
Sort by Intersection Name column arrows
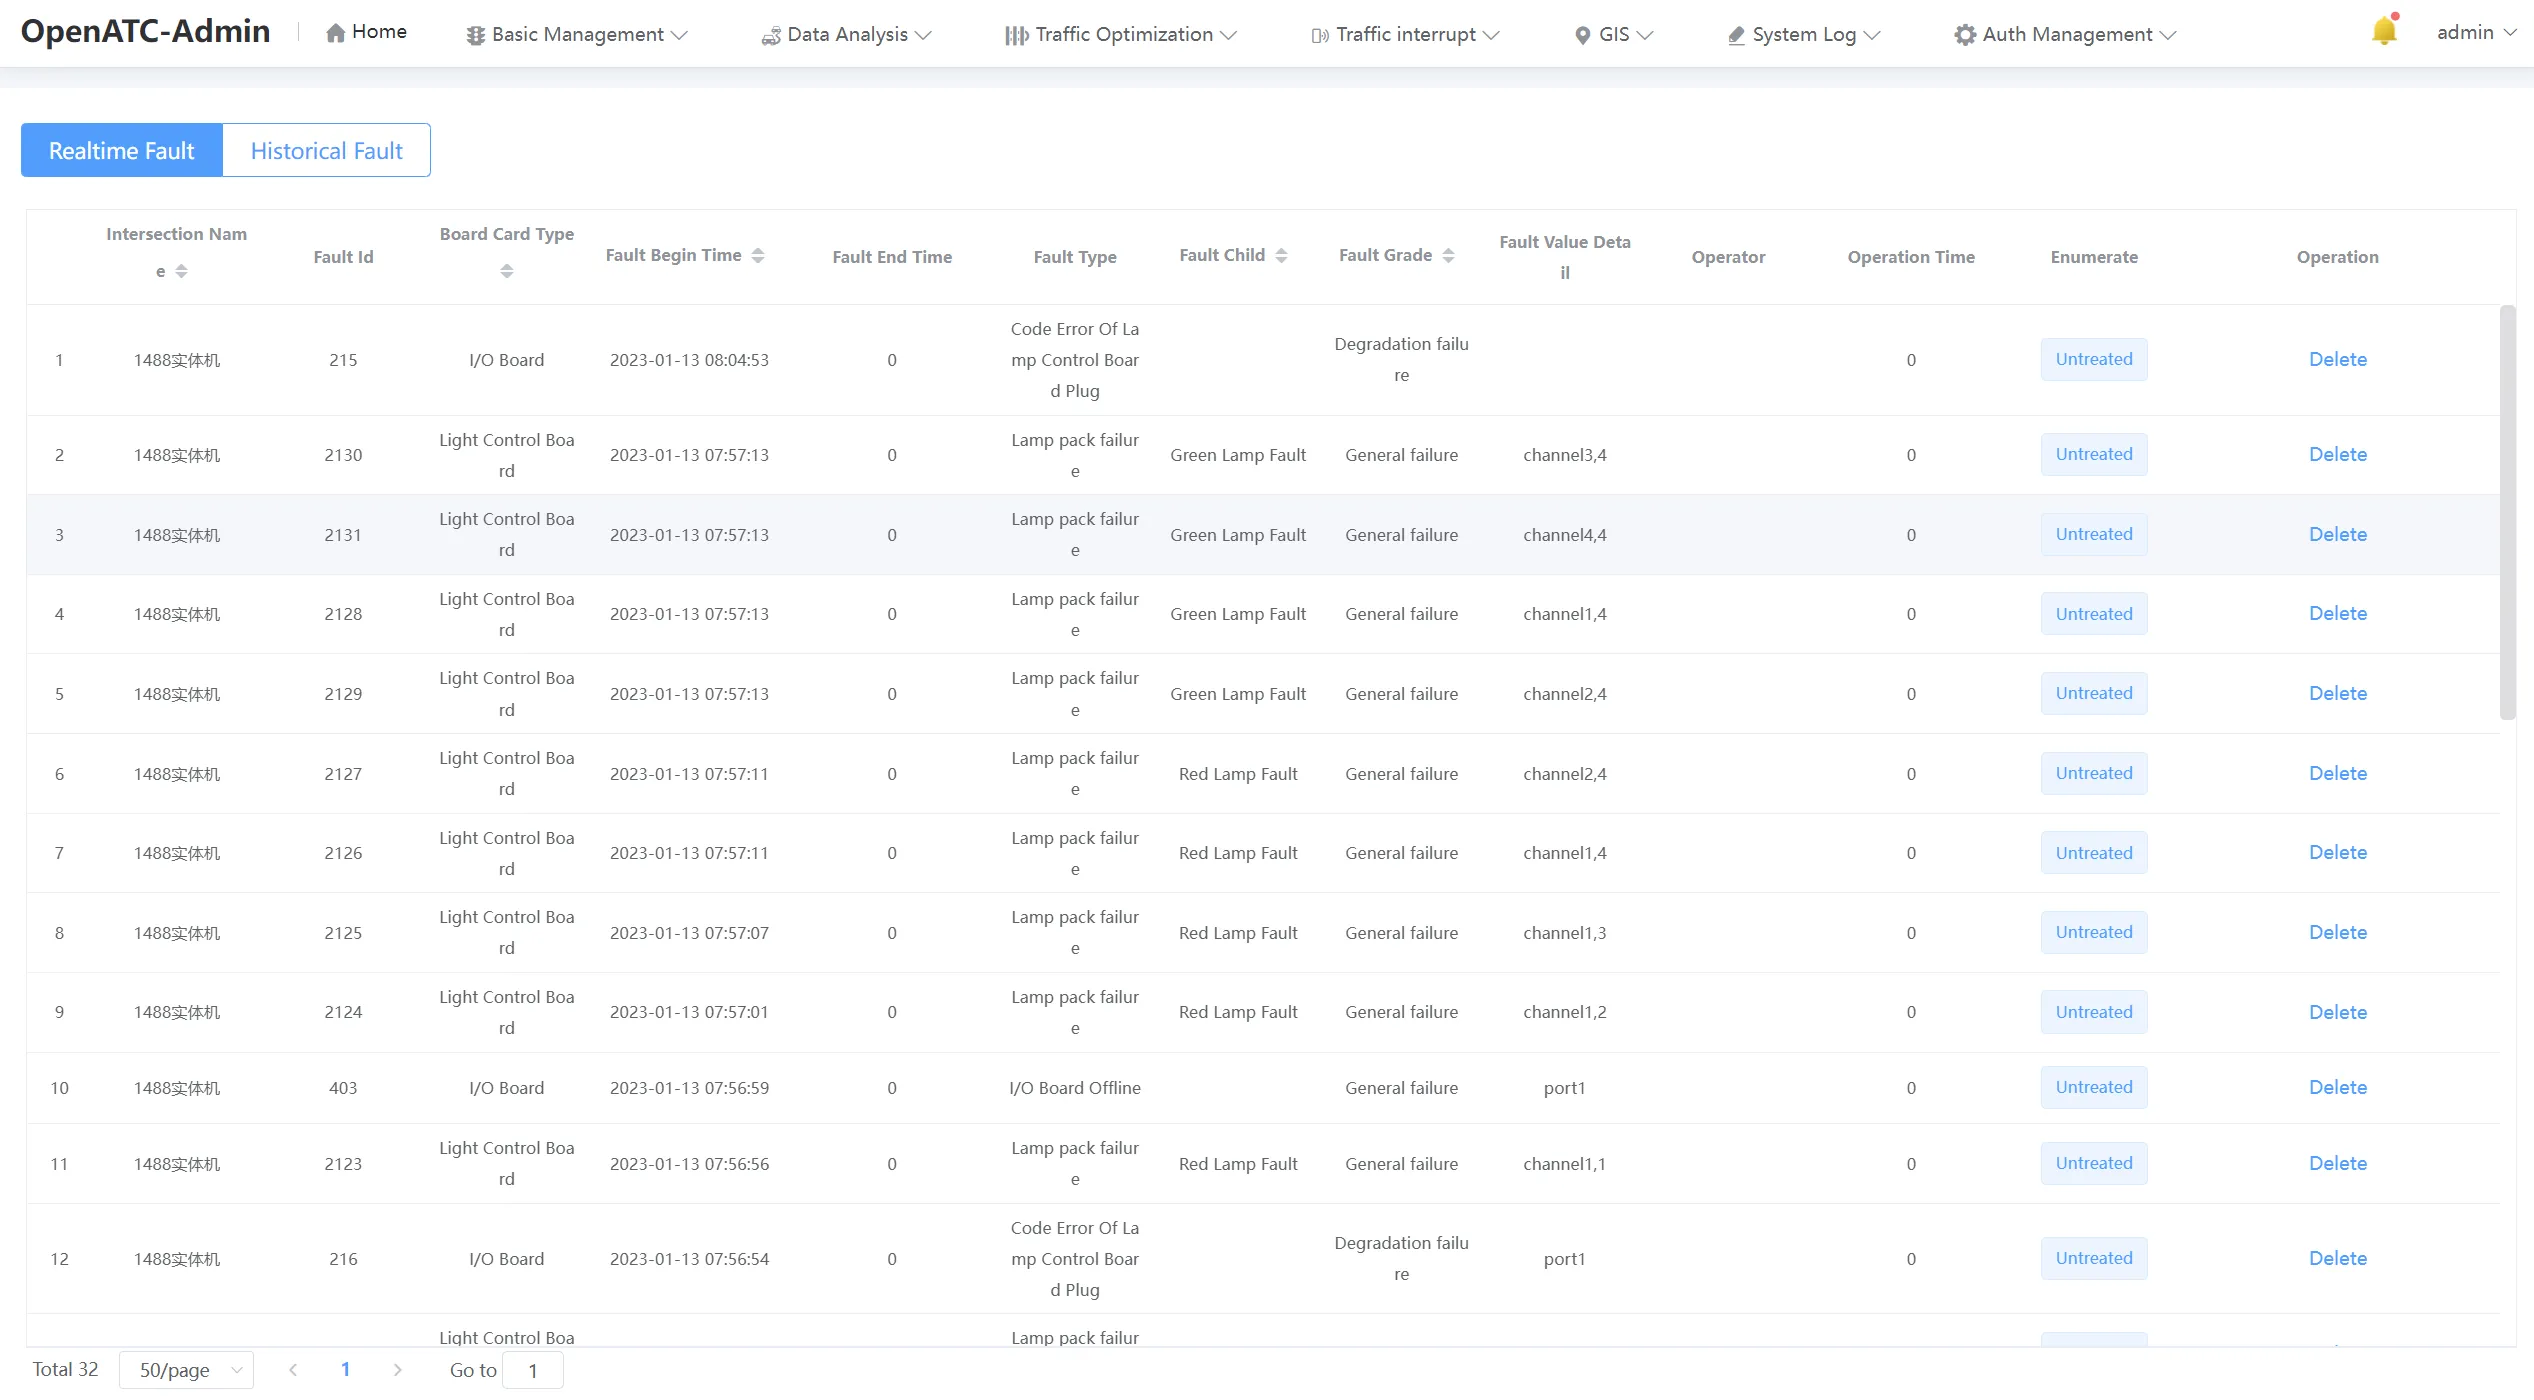[181, 271]
